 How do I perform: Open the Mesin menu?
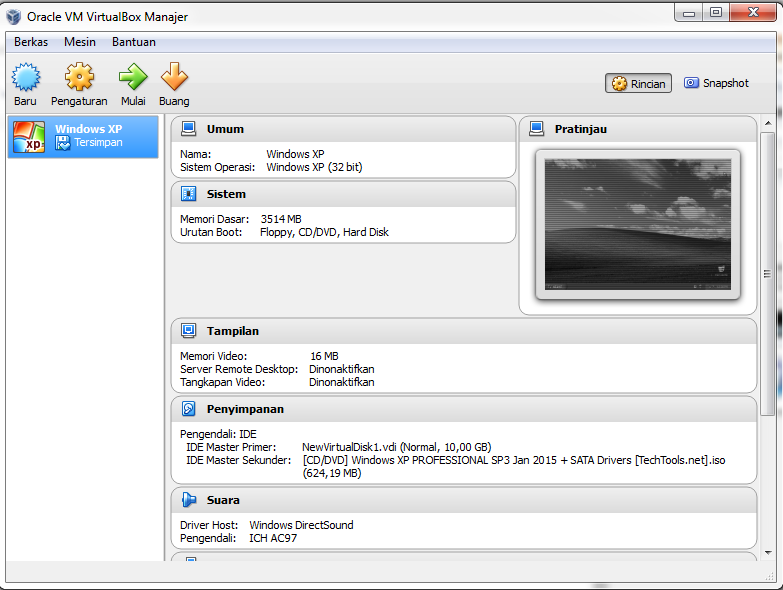80,42
